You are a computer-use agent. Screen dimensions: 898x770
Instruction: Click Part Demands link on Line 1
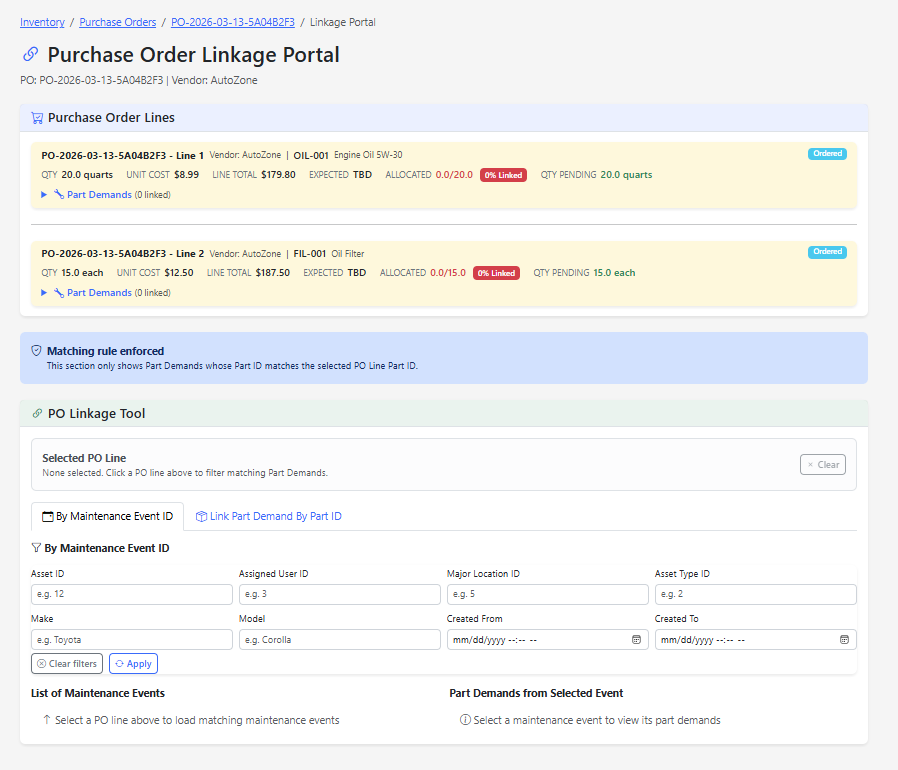(99, 195)
